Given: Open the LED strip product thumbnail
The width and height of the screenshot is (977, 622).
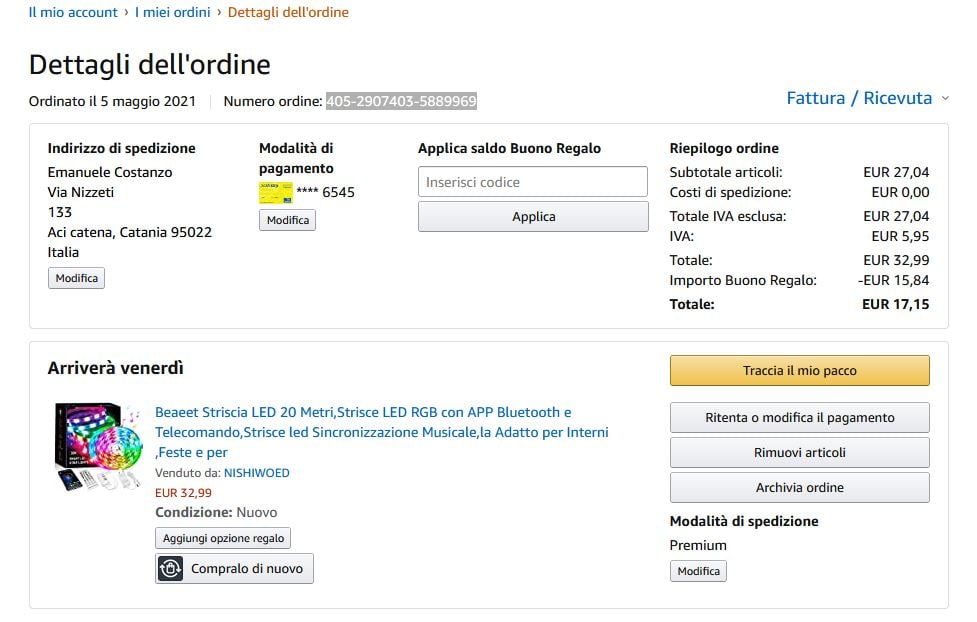Looking at the screenshot, I should point(98,446).
